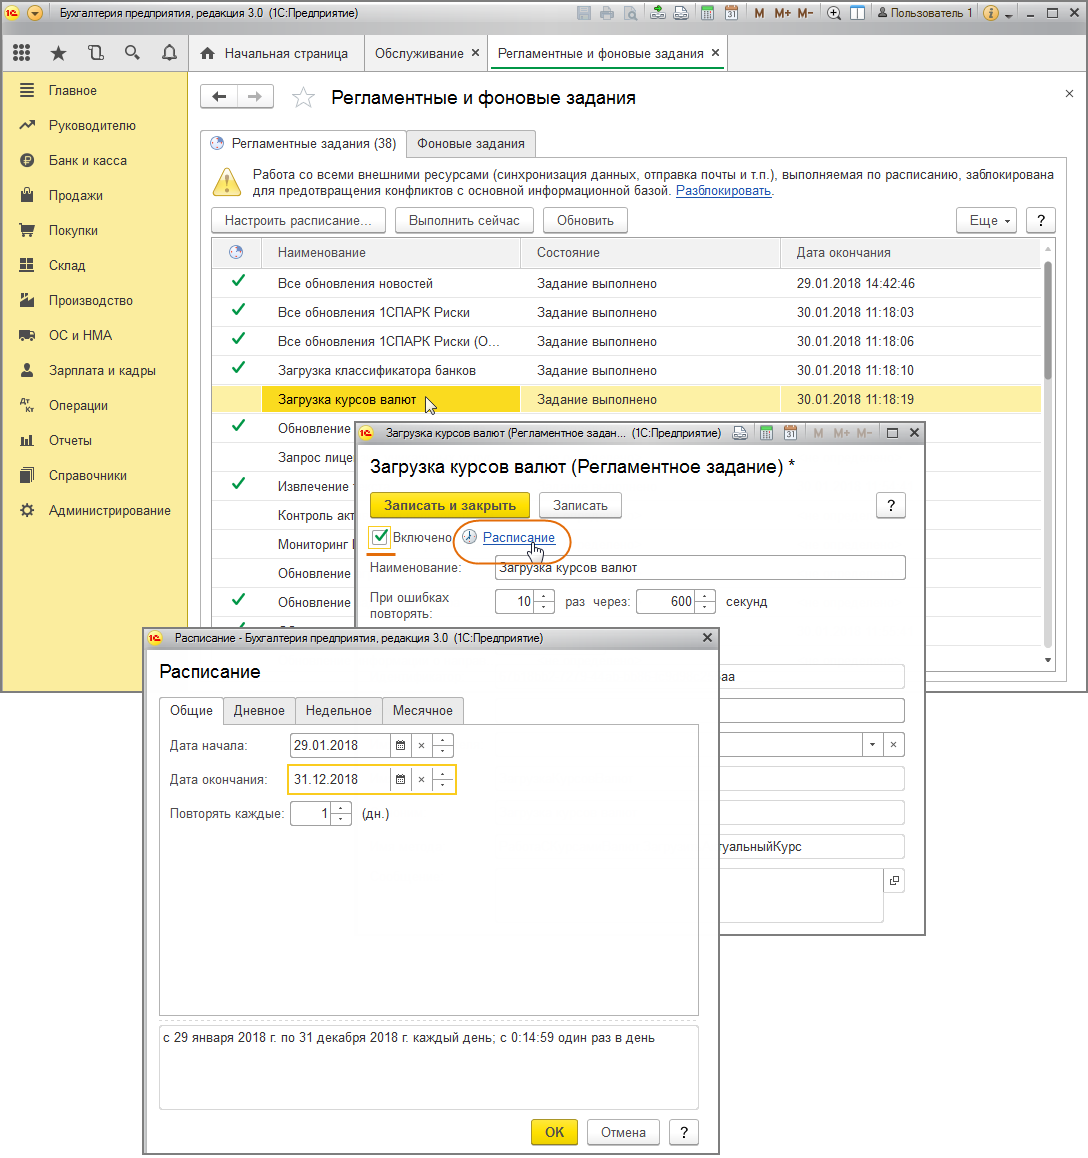Image resolution: width=1088 pixels, height=1158 pixels.
Task: Open the Расписание link
Action: 519,538
